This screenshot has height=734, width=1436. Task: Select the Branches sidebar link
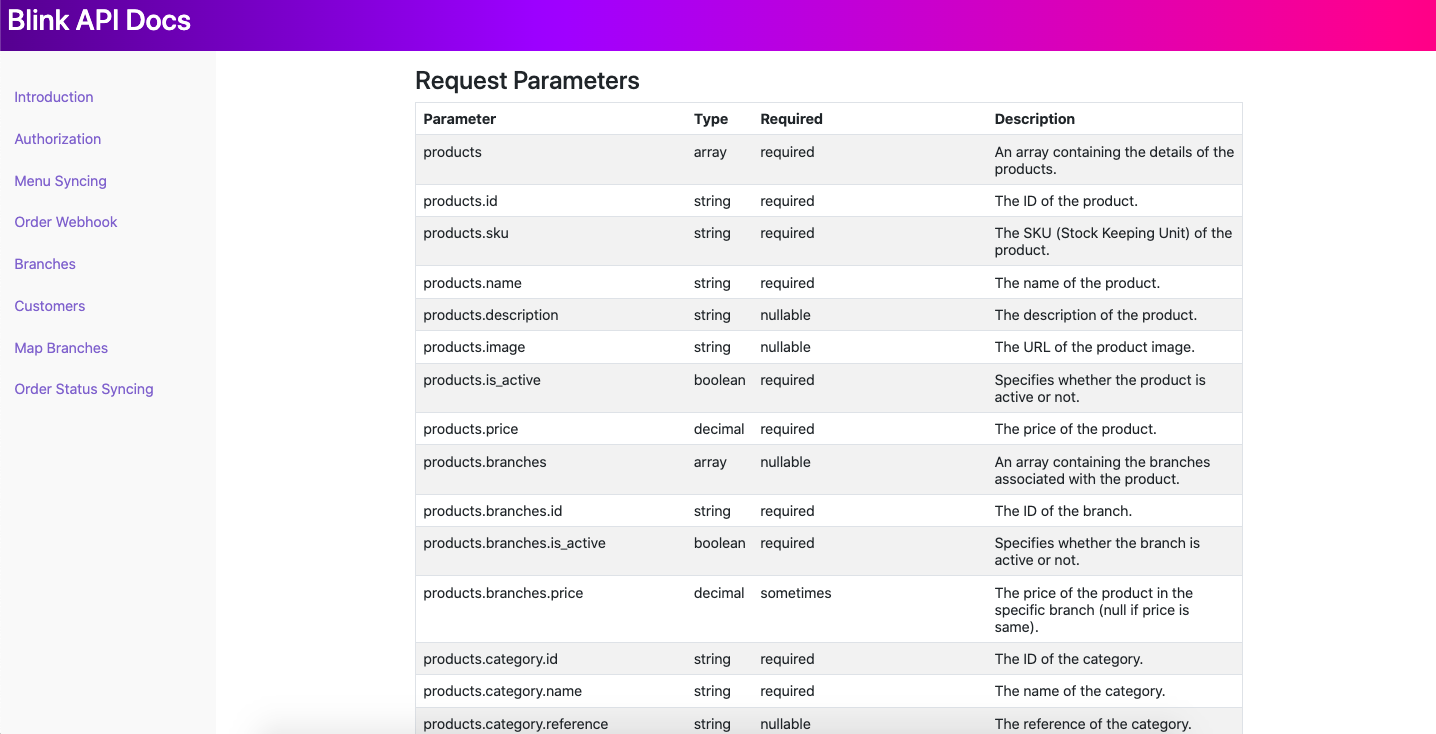(x=45, y=264)
